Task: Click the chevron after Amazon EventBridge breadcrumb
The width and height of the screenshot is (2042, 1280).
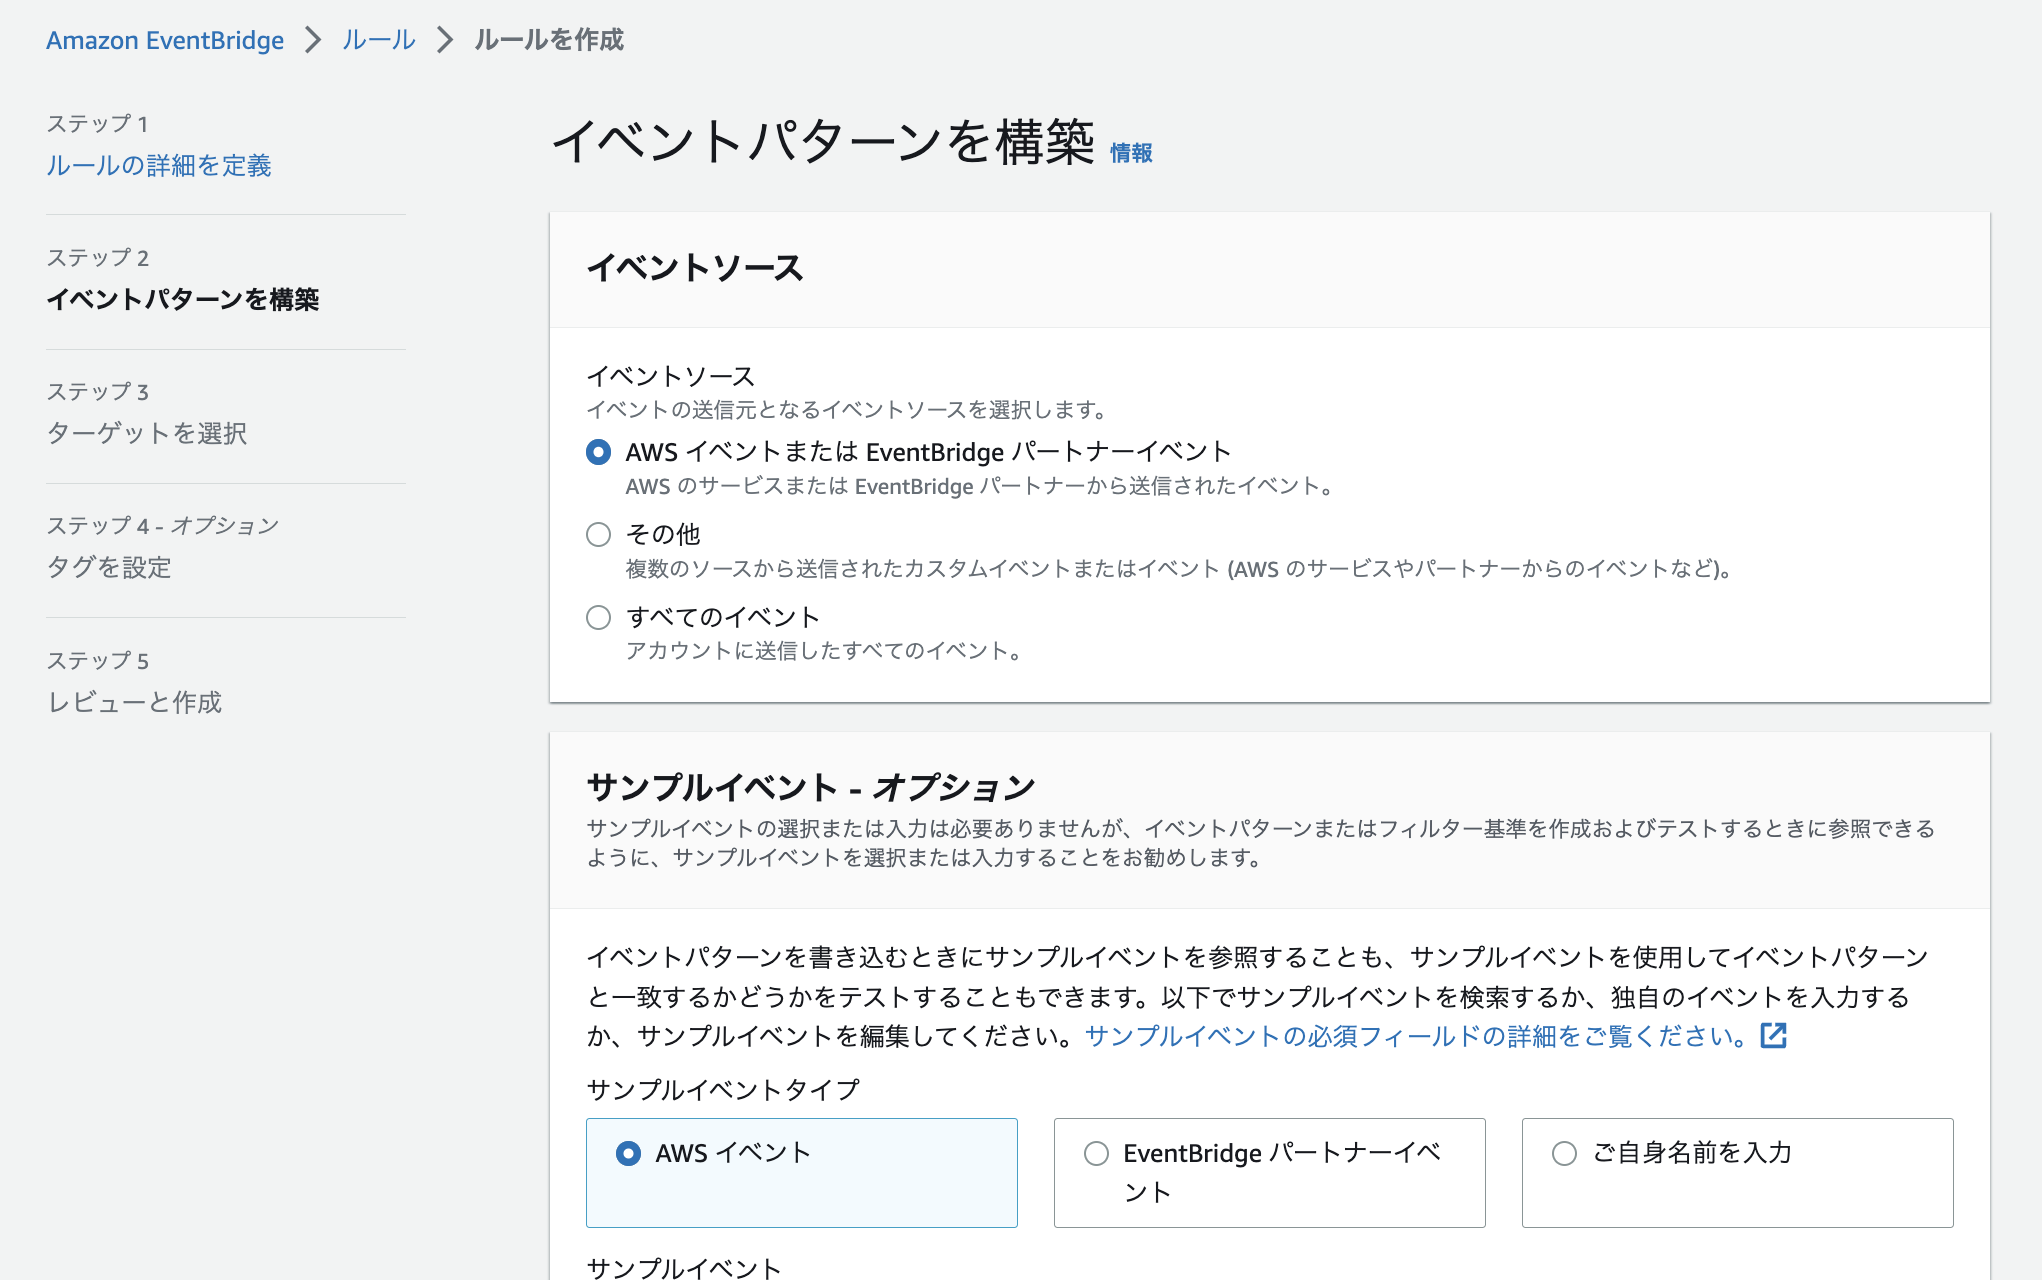Action: point(313,40)
